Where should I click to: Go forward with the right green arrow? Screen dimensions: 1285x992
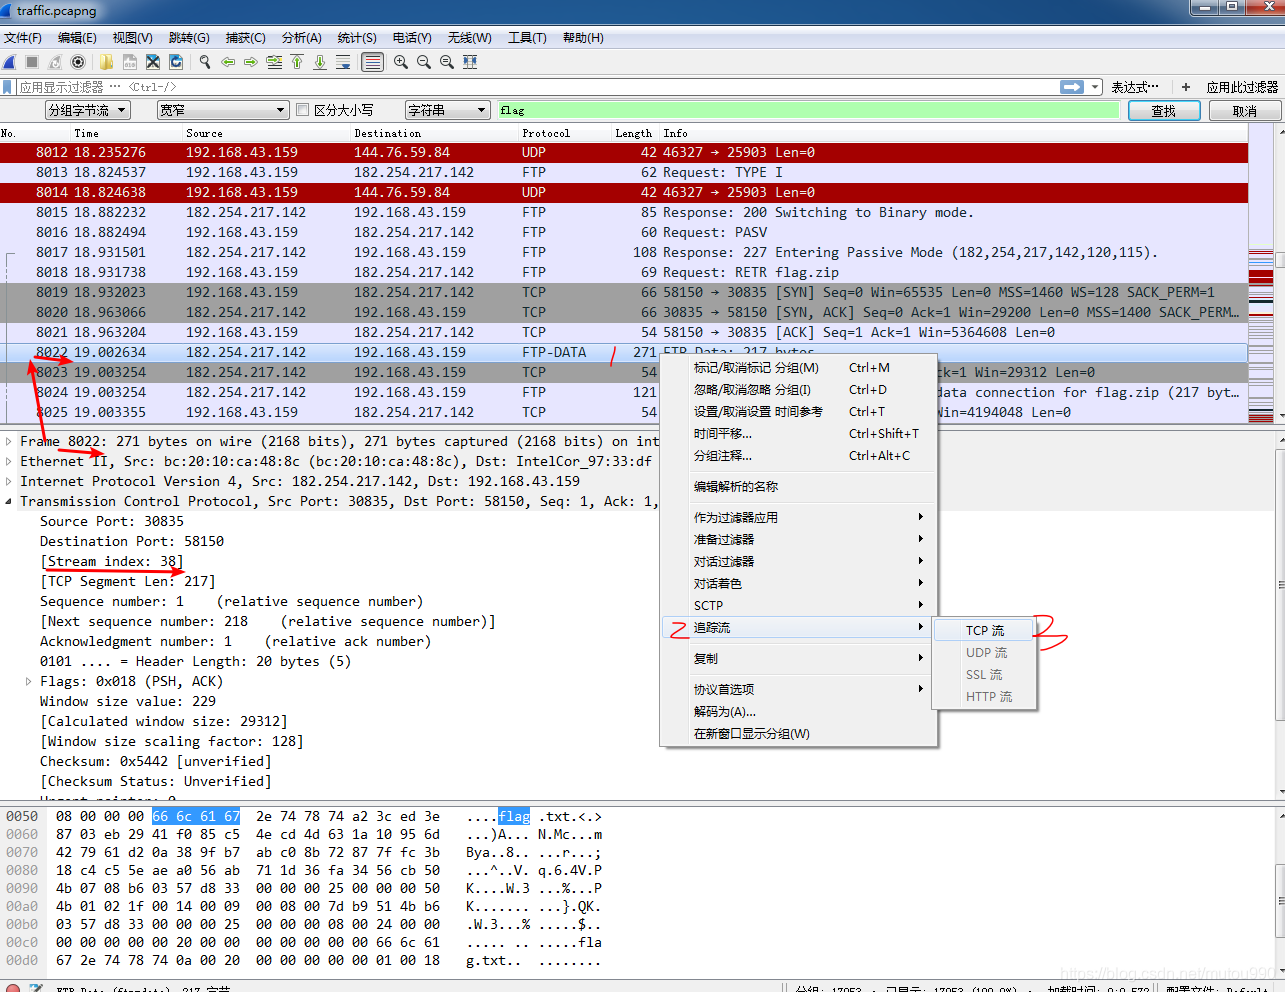251,62
